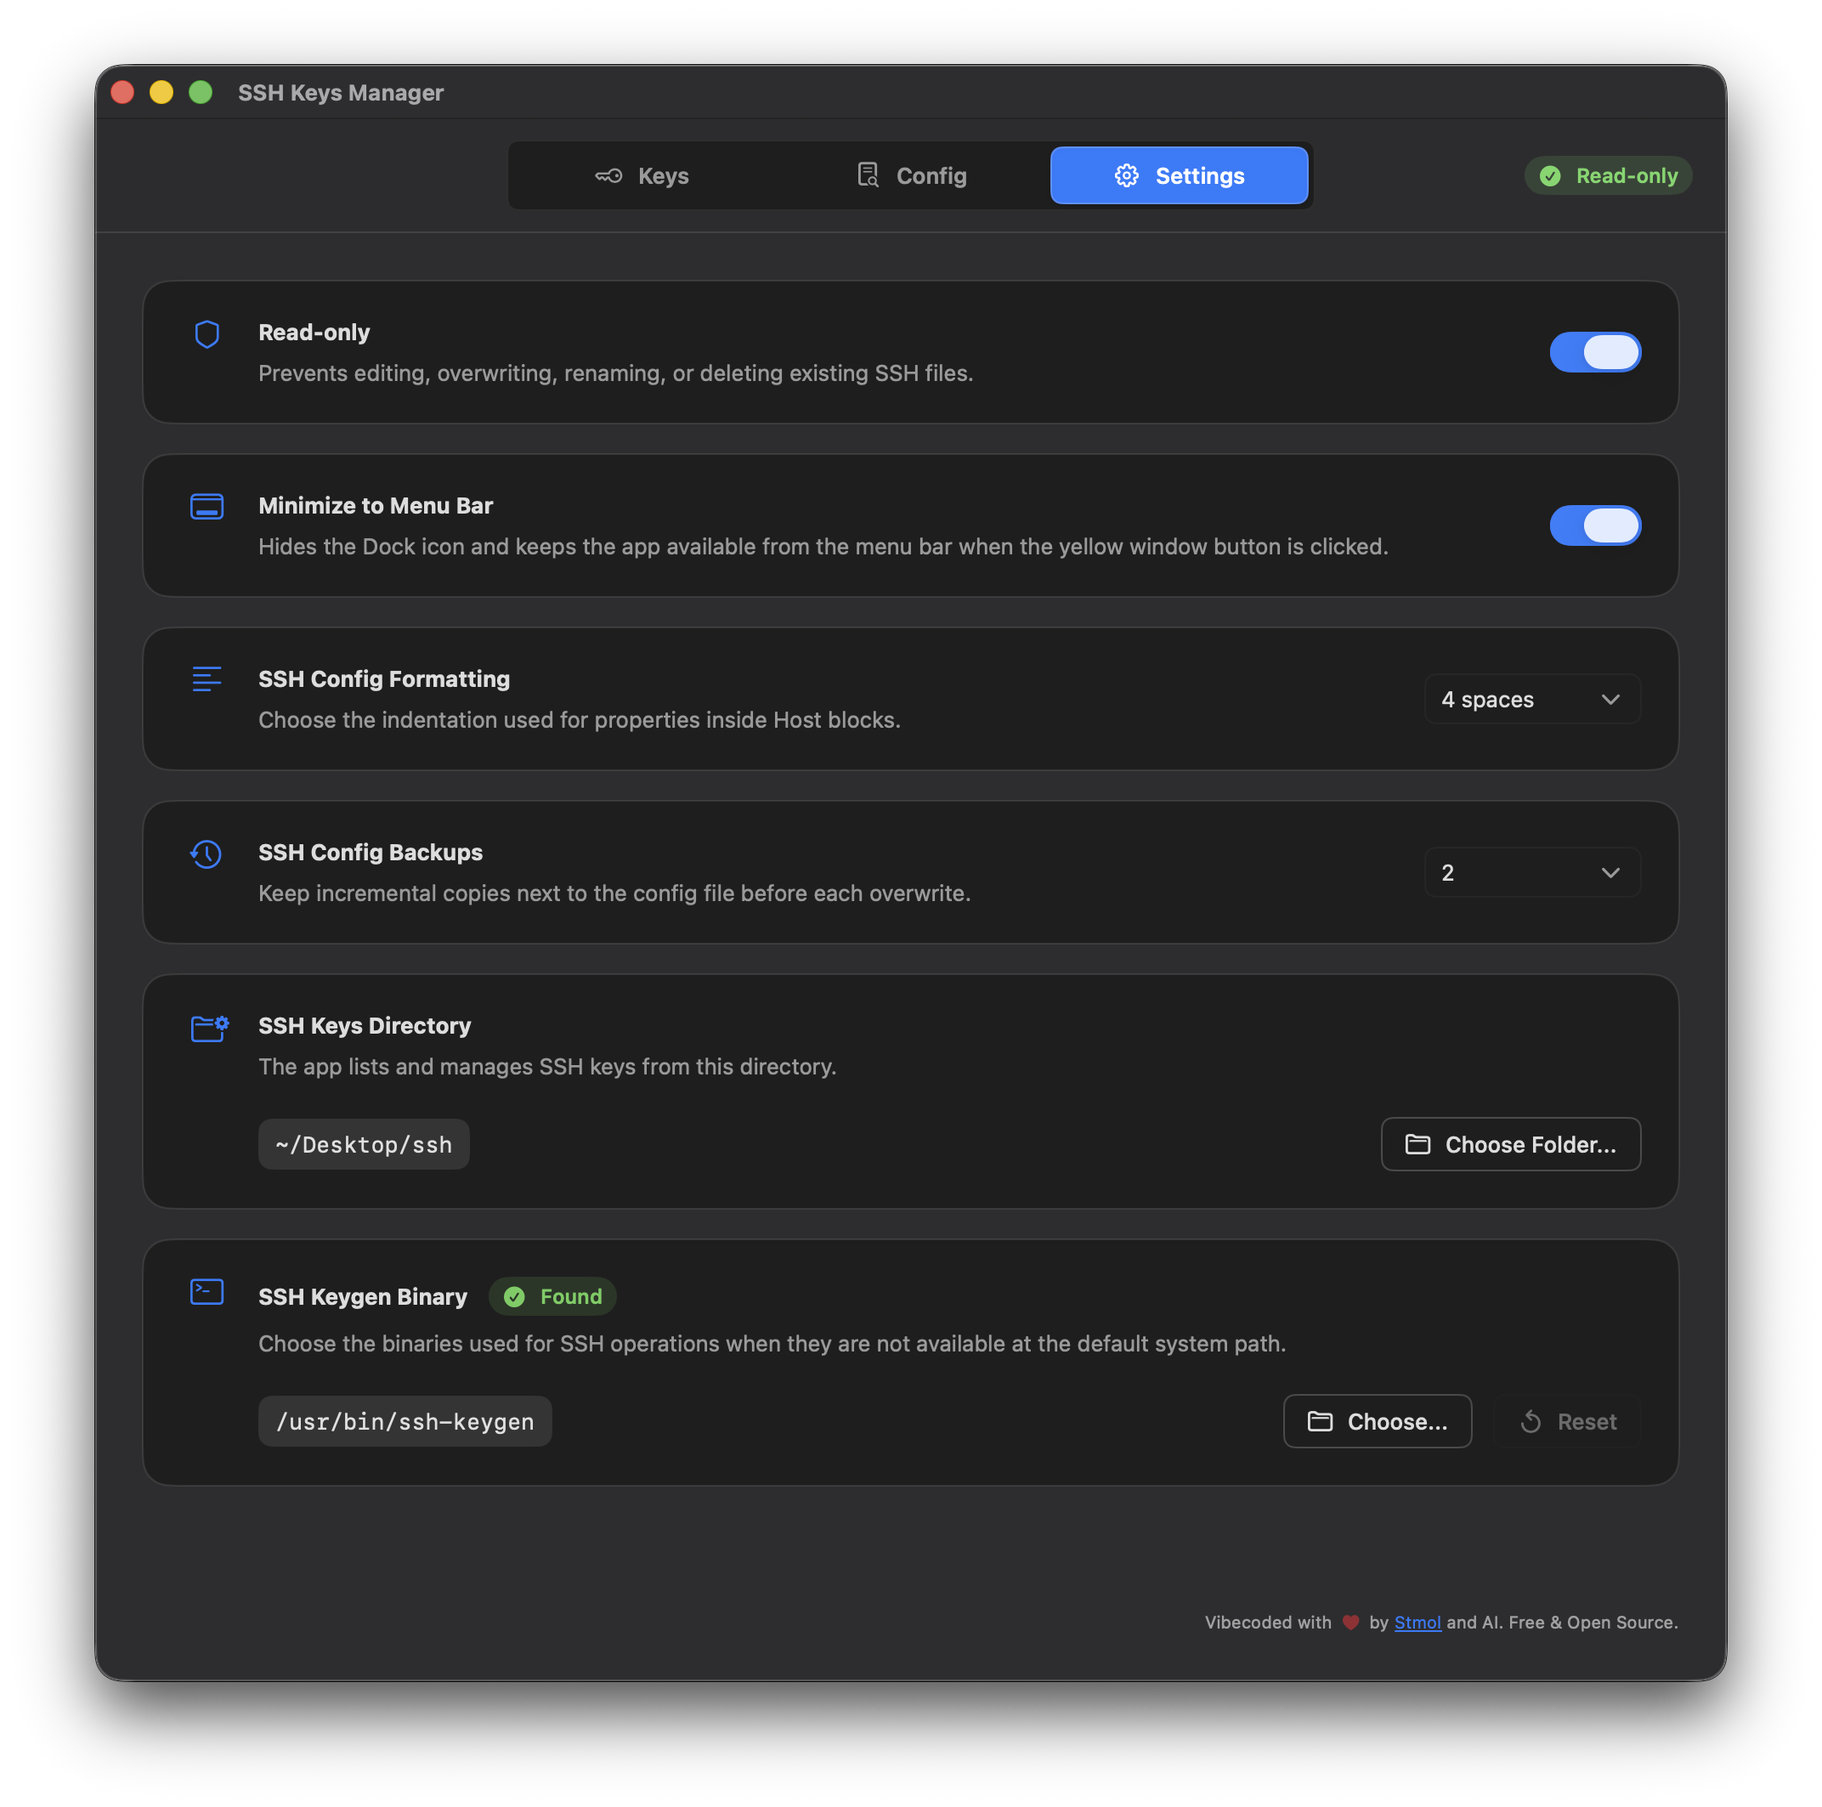Click the circular arrow icon in Reset button

point(1530,1421)
